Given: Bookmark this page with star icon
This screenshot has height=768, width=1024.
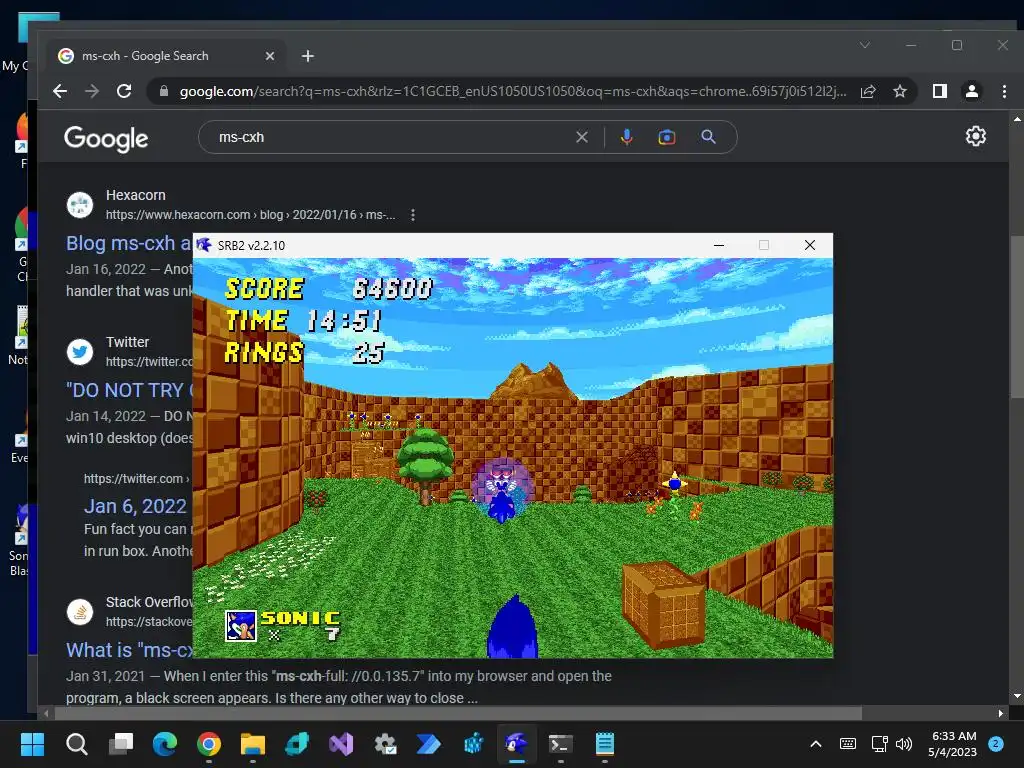Looking at the screenshot, I should (900, 91).
